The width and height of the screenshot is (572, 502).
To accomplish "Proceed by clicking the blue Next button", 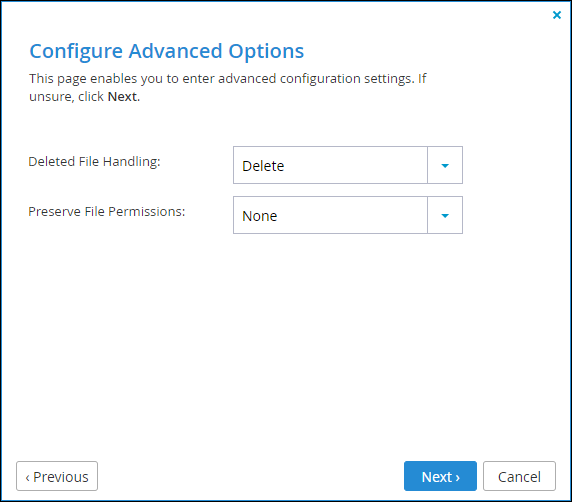I will point(440,476).
